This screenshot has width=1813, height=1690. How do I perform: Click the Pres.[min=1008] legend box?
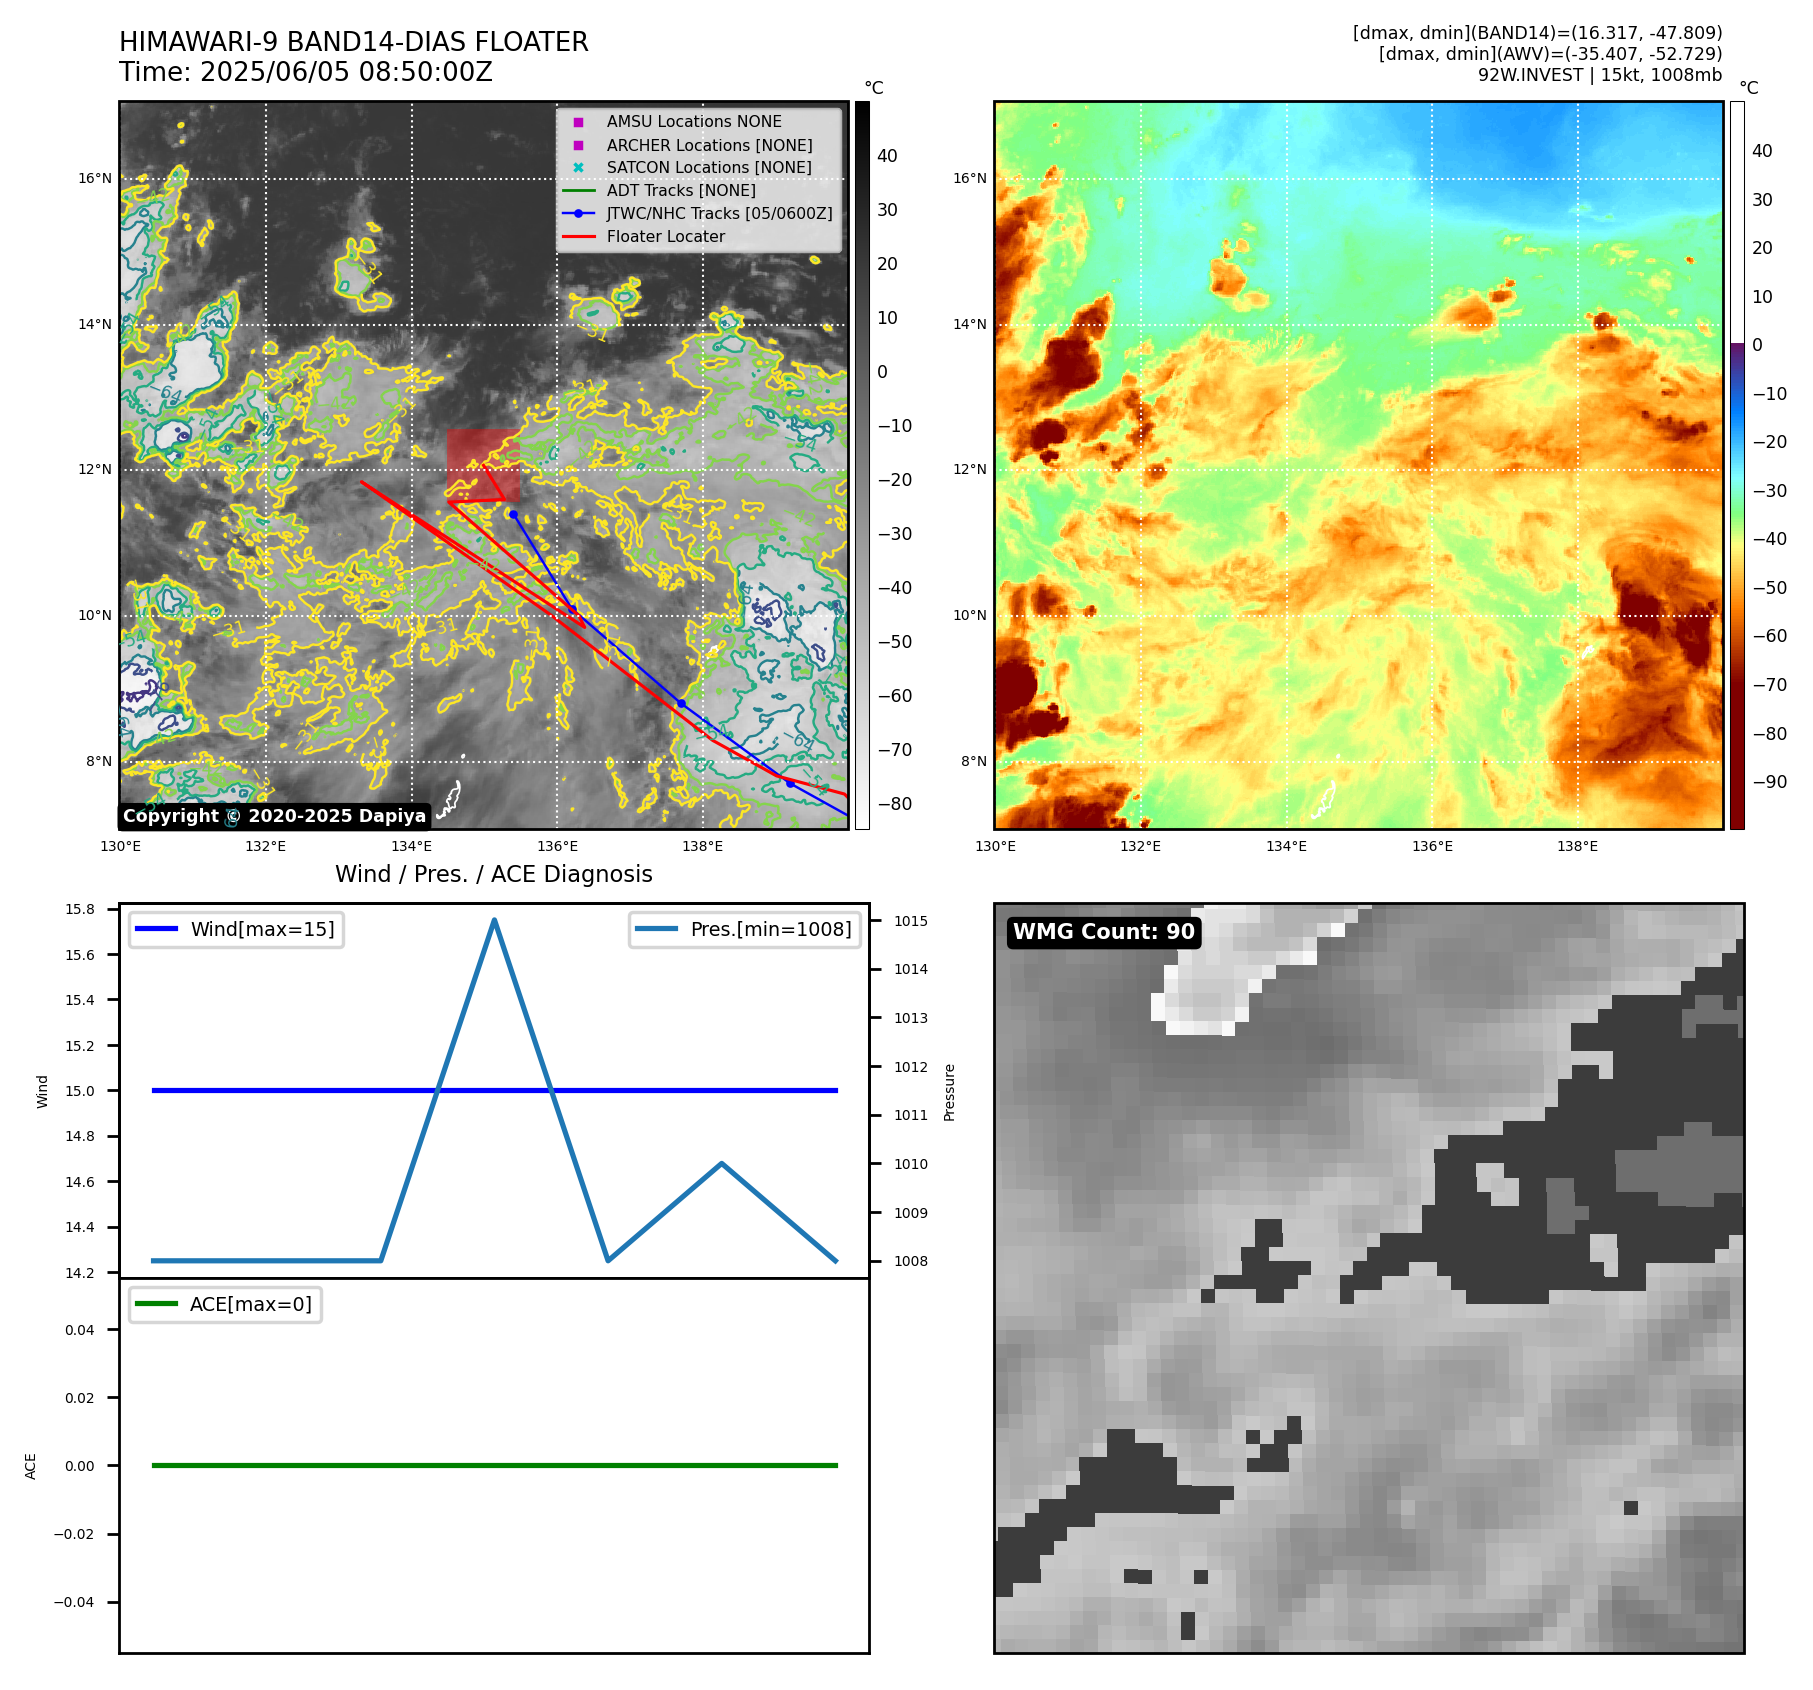(x=745, y=929)
